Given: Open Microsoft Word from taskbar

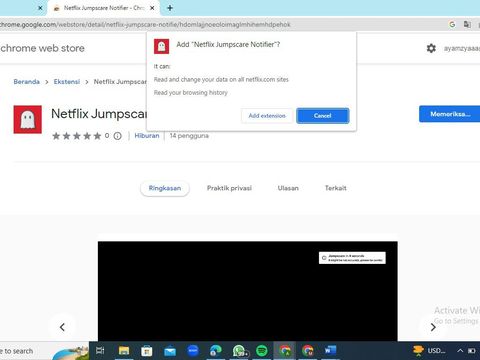Looking at the screenshot, I should [x=330, y=351].
